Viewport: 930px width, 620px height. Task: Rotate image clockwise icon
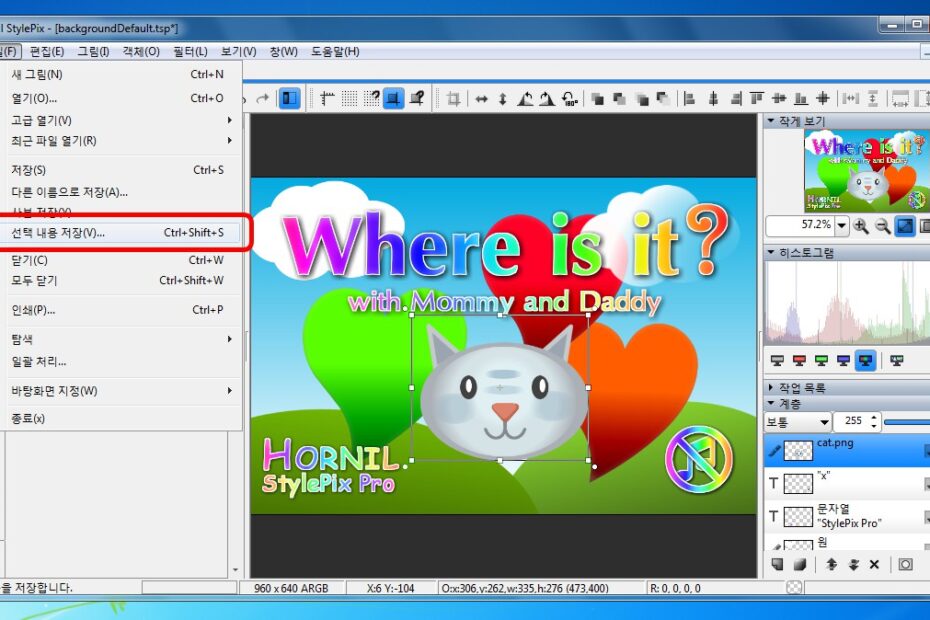(547, 98)
